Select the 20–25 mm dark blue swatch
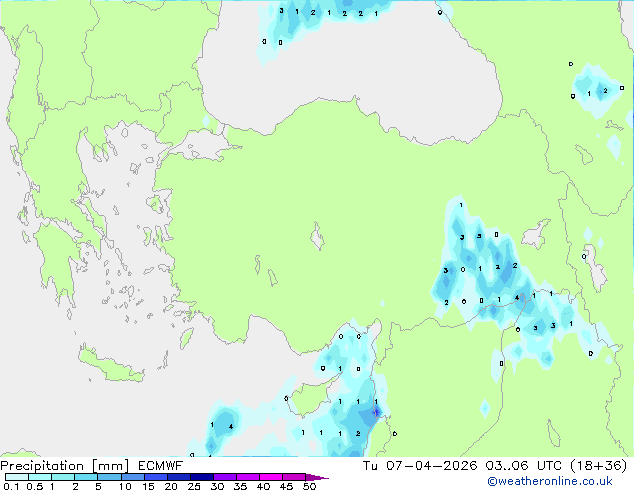The image size is (634, 490). (179, 477)
